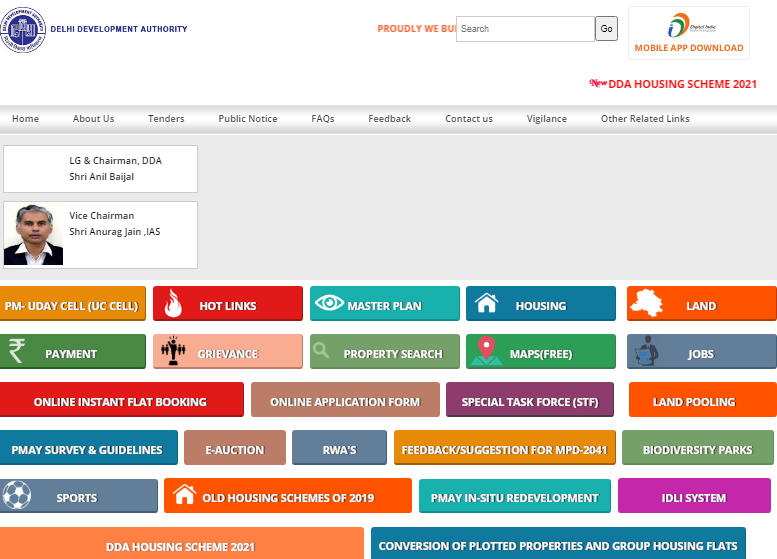
Task: Go to the Vigilance menu item
Action: pyautogui.click(x=547, y=119)
